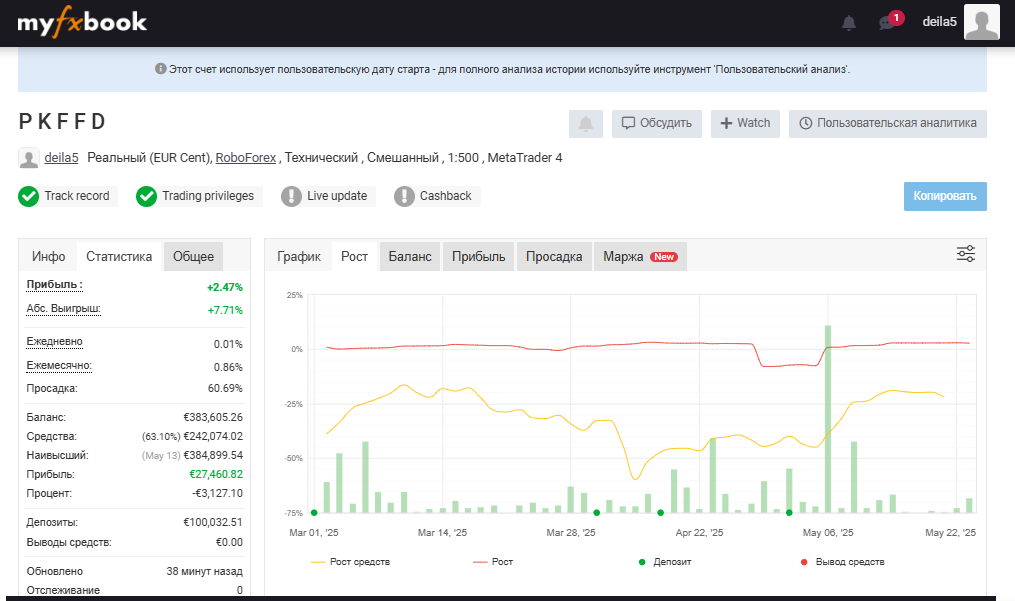The width and height of the screenshot is (1015, 601).
Task: Toggle the Депозит legend marker
Action: (665, 561)
